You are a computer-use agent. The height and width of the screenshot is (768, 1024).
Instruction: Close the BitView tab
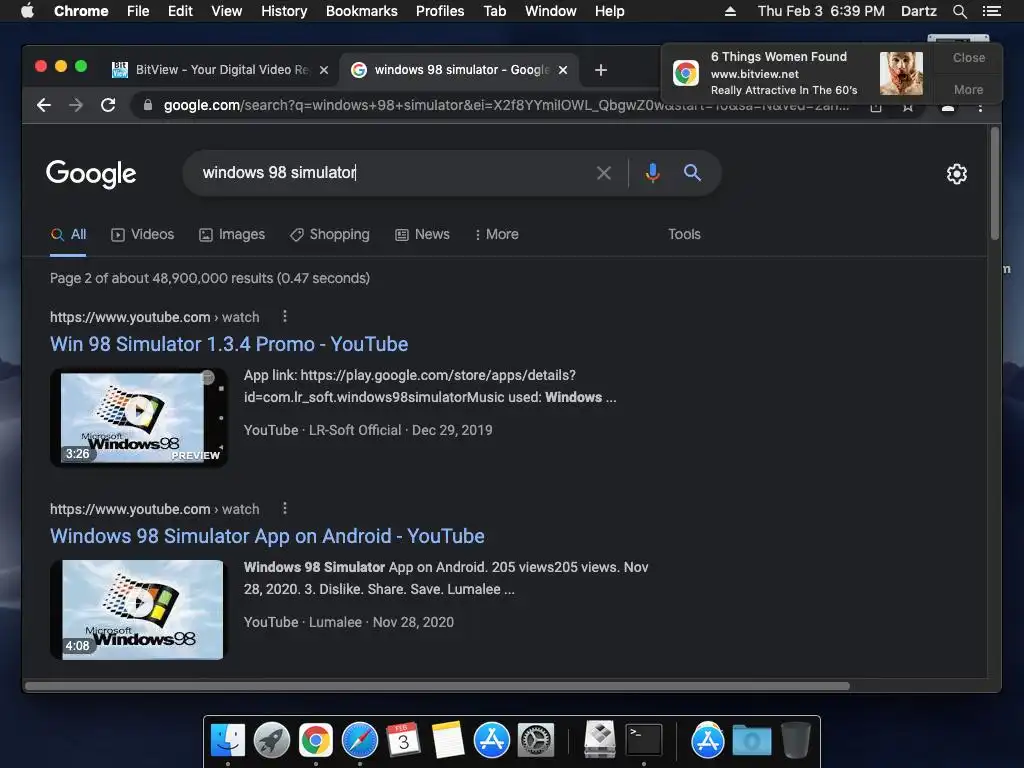pyautogui.click(x=324, y=70)
